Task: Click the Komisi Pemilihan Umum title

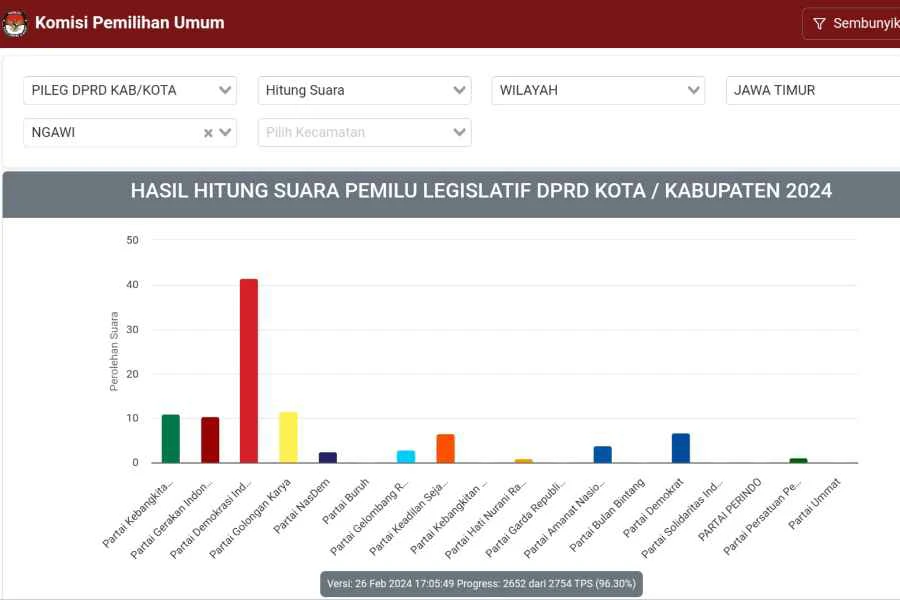Action: [x=130, y=23]
